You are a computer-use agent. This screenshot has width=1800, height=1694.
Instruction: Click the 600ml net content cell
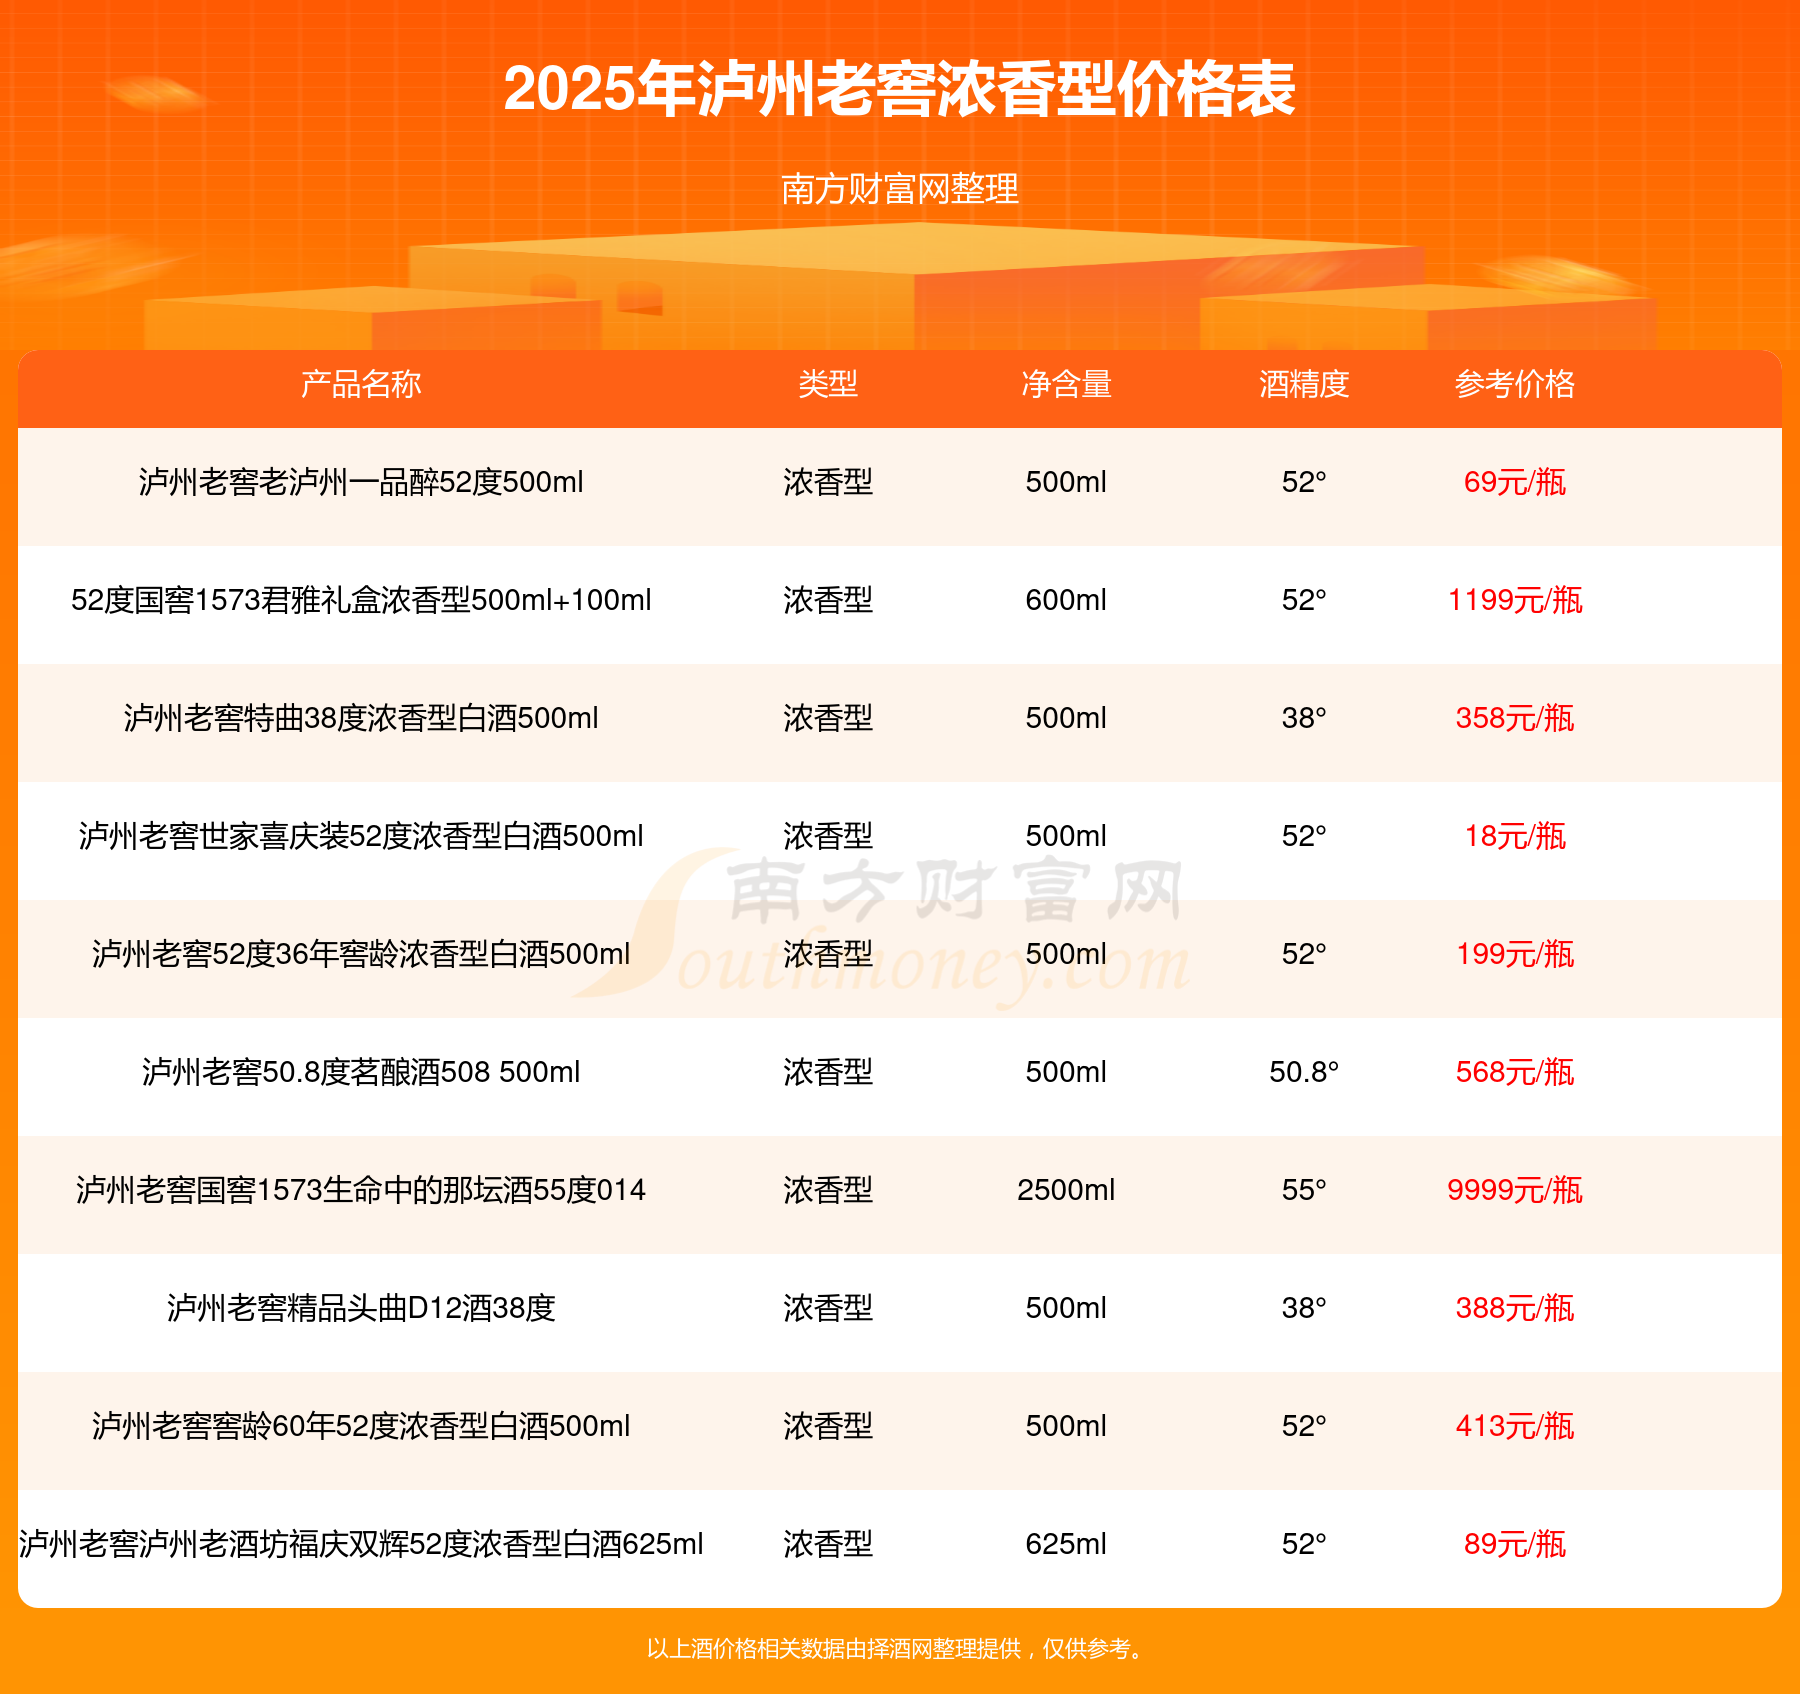point(1066,600)
